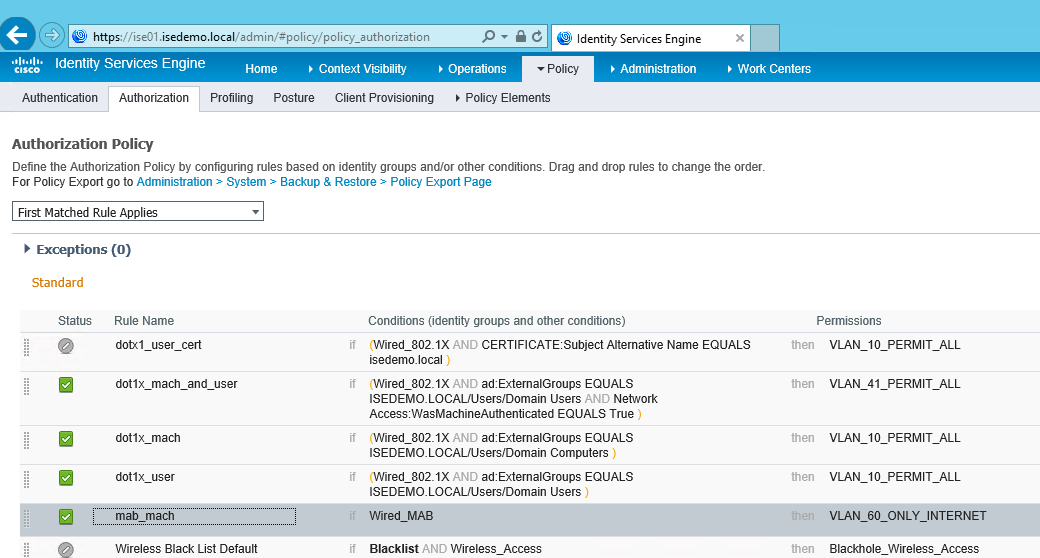This screenshot has height=558, width=1040.
Task: Click drag handle for Wireless Black List Default
Action: tap(27, 550)
